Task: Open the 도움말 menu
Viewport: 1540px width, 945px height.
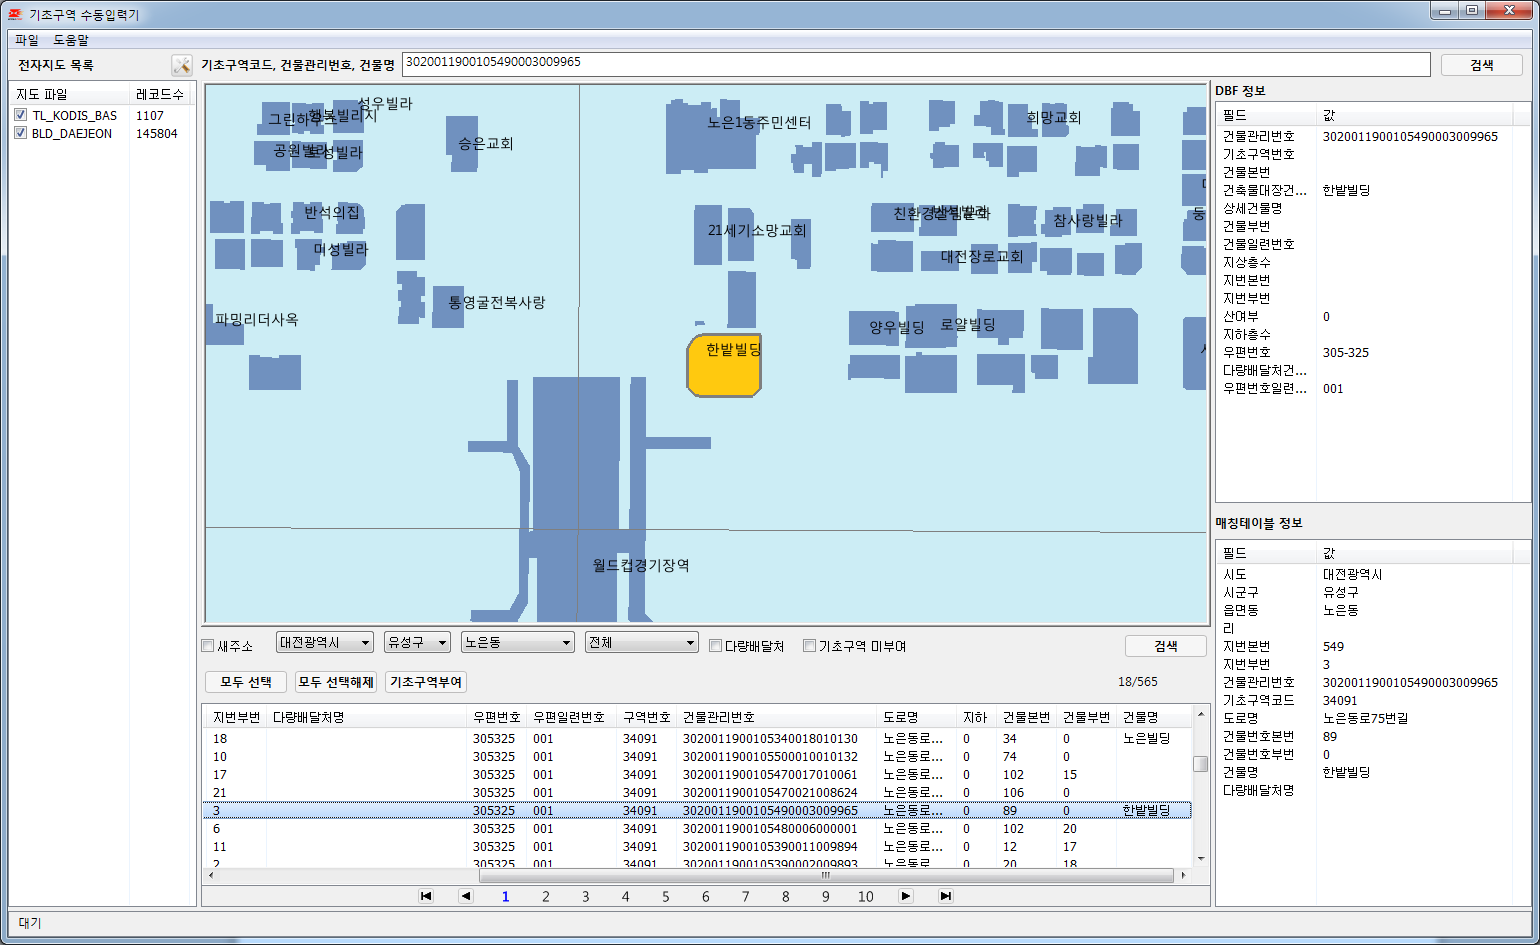Action: click(71, 40)
